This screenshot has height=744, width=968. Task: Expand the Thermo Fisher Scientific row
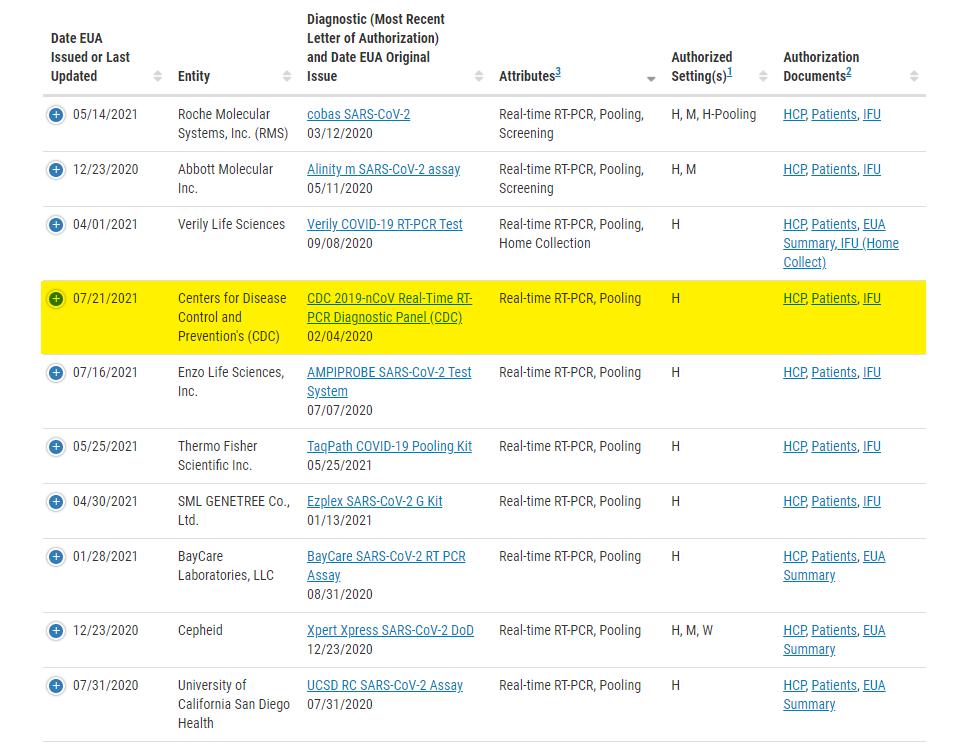coord(56,446)
